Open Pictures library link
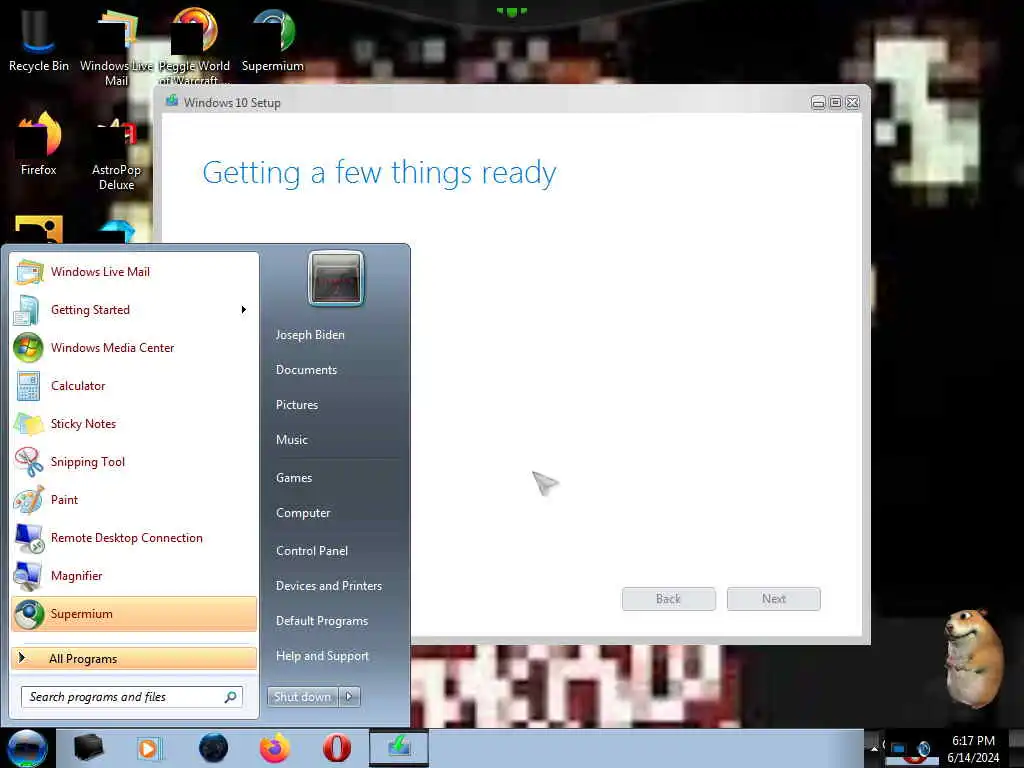The image size is (1024, 768). point(296,405)
